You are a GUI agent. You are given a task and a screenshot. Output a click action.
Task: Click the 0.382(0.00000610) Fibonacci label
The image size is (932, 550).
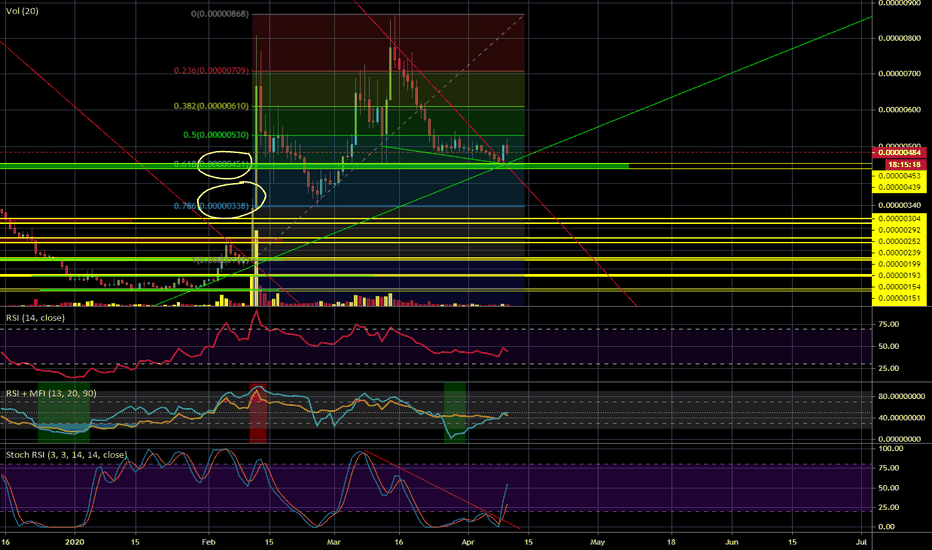pyautogui.click(x=211, y=106)
